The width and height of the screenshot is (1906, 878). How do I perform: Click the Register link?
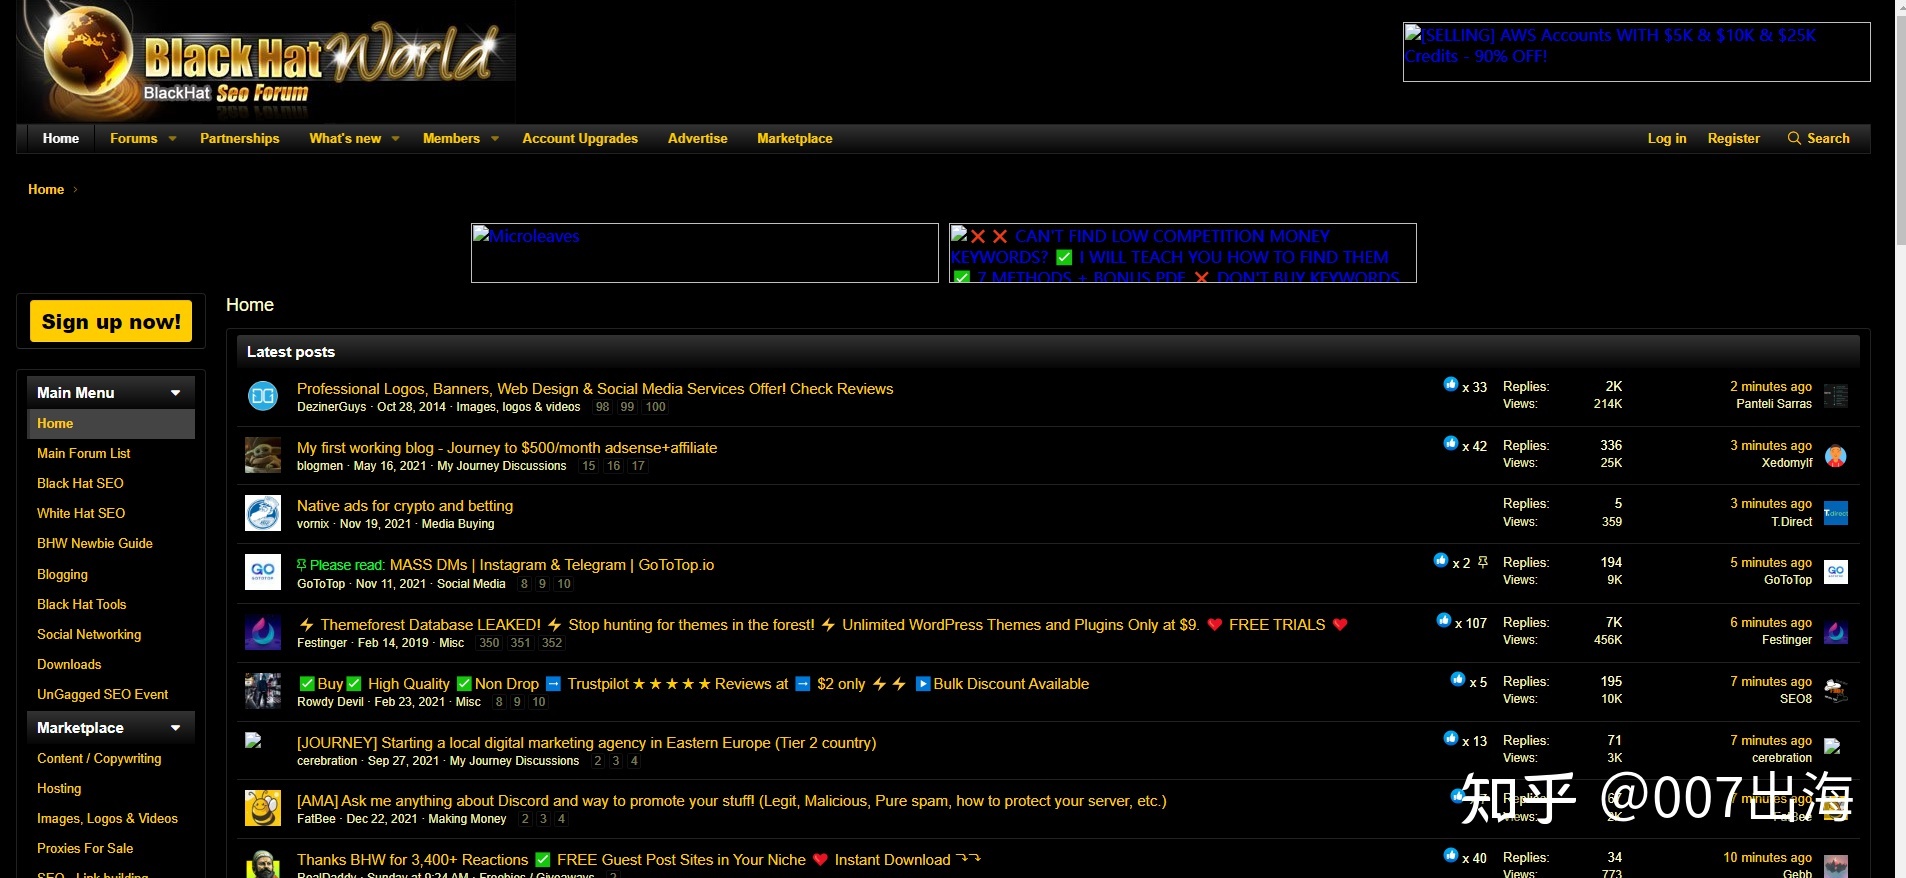1733,138
